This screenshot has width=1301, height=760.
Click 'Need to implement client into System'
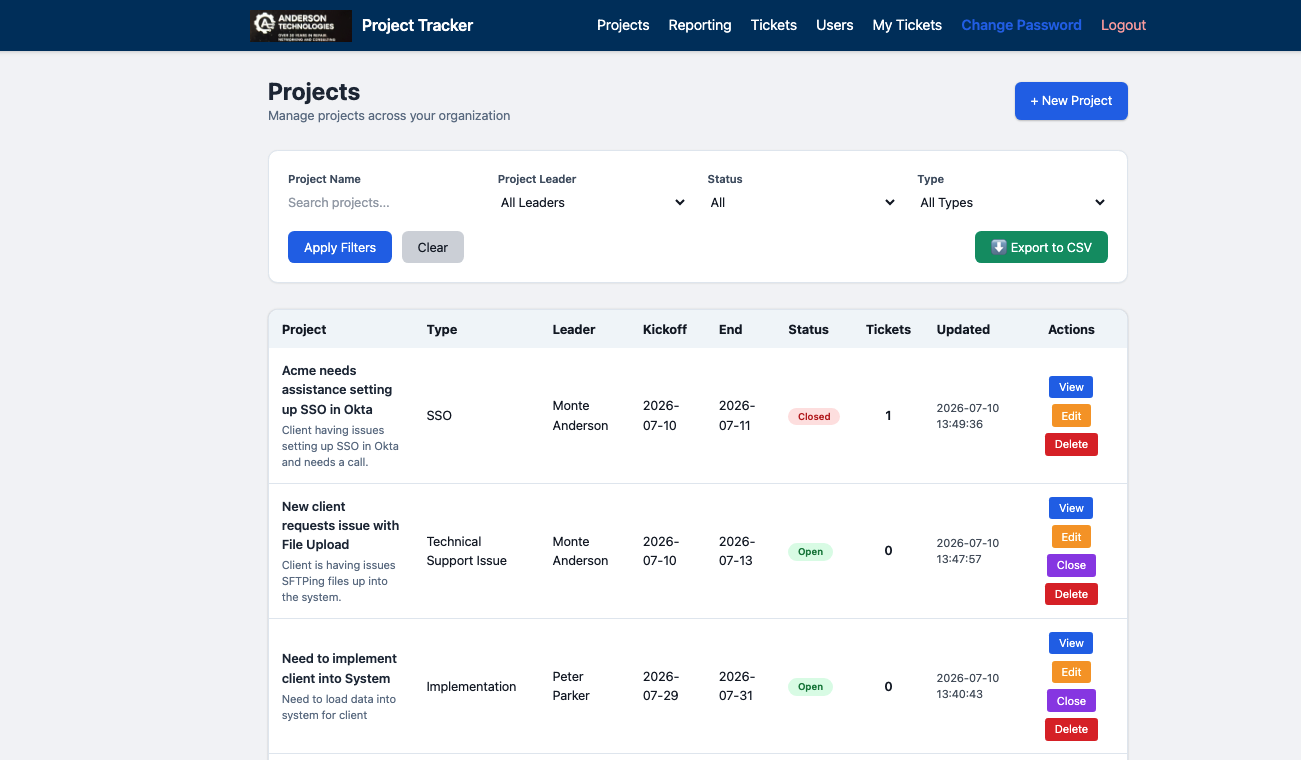[x=339, y=668]
